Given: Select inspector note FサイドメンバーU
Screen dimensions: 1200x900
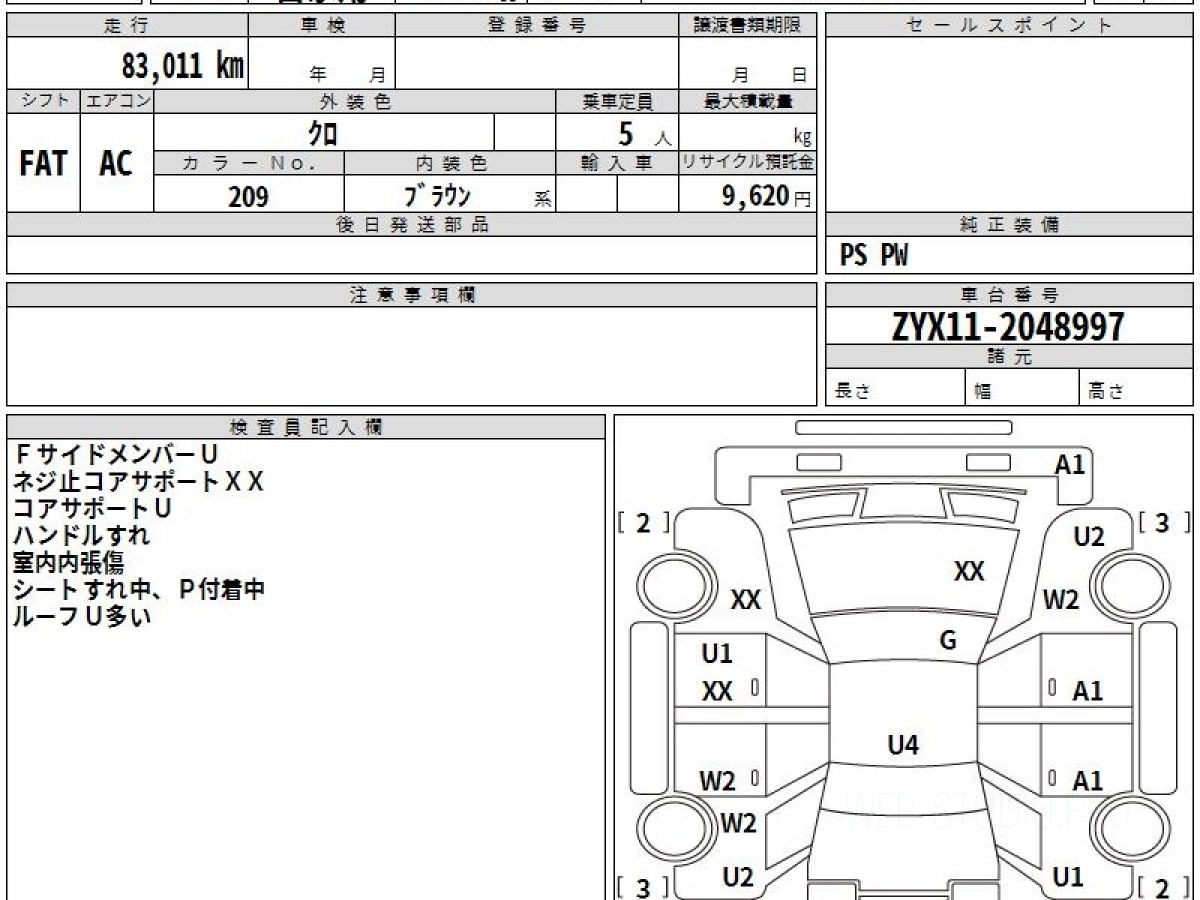Looking at the screenshot, I should click(x=115, y=455).
